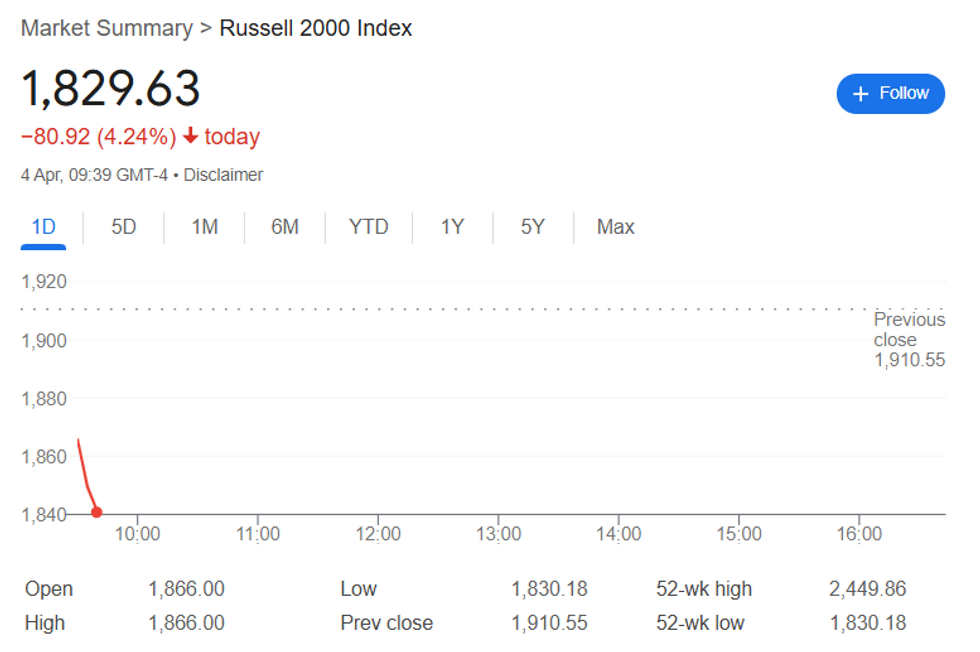Show the 1Y chart view
This screenshot has width=980, height=652.
452,227
